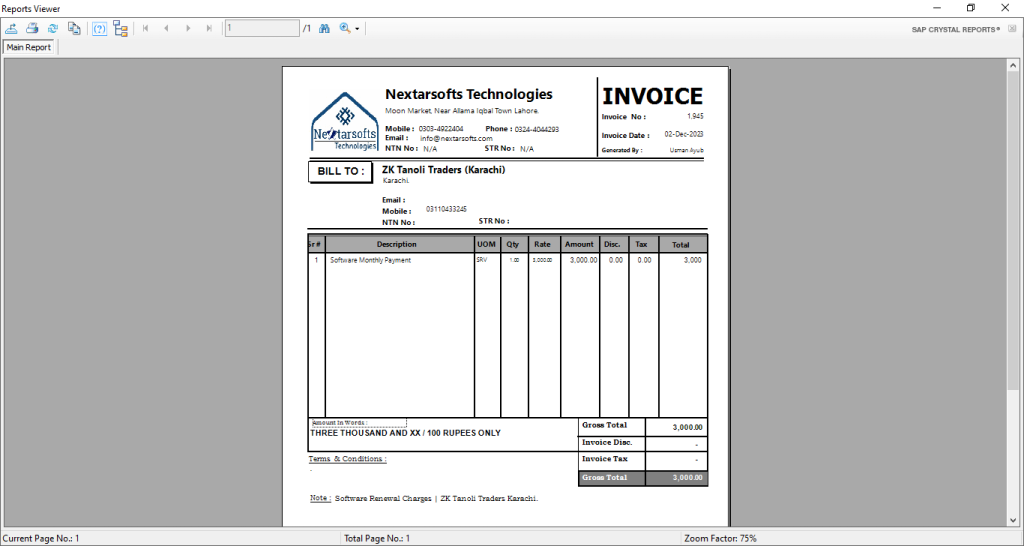The height and width of the screenshot is (546, 1024).
Task: Click the Software Renewal Charges note
Action: 436,498
